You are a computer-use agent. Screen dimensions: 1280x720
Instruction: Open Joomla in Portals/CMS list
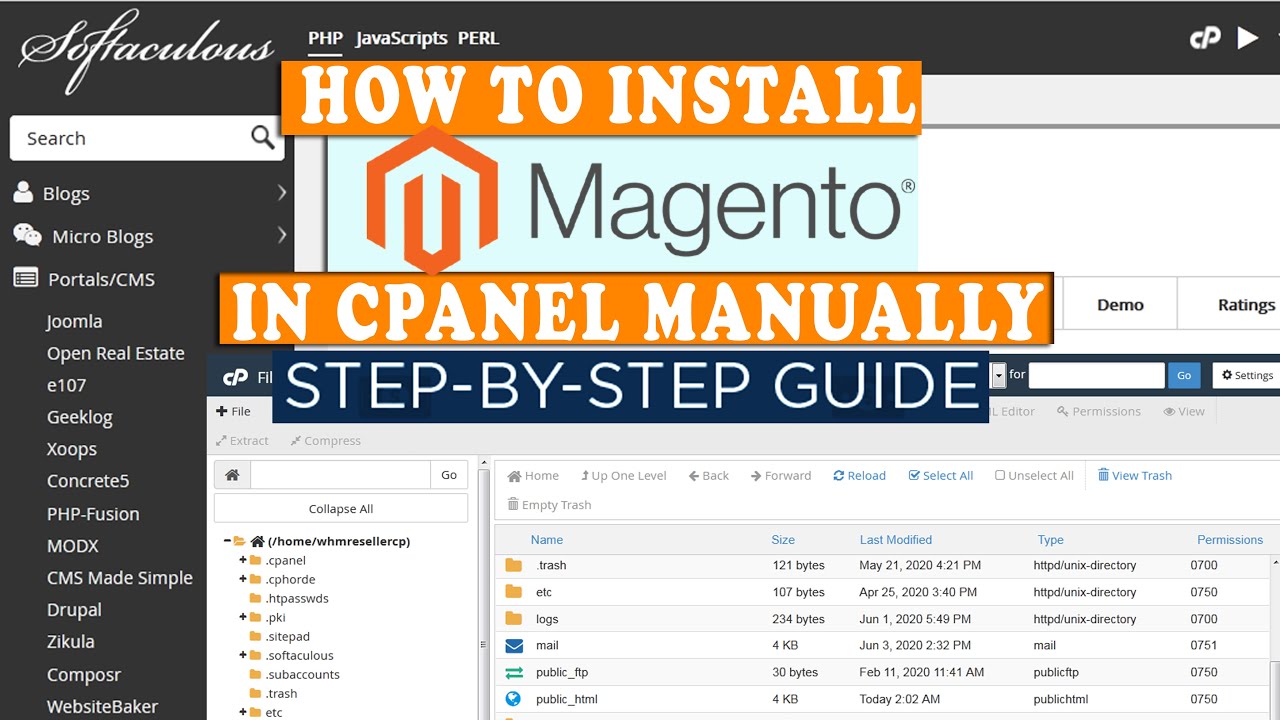pos(74,321)
